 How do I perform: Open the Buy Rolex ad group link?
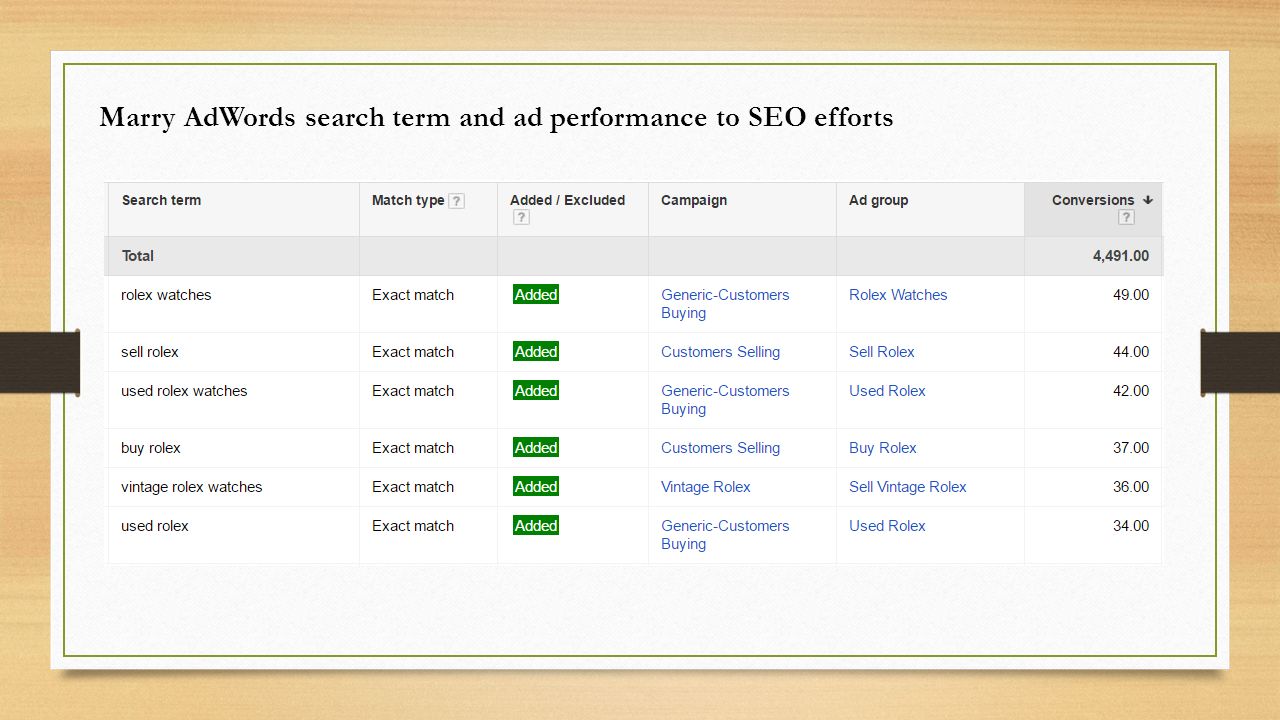[882, 448]
